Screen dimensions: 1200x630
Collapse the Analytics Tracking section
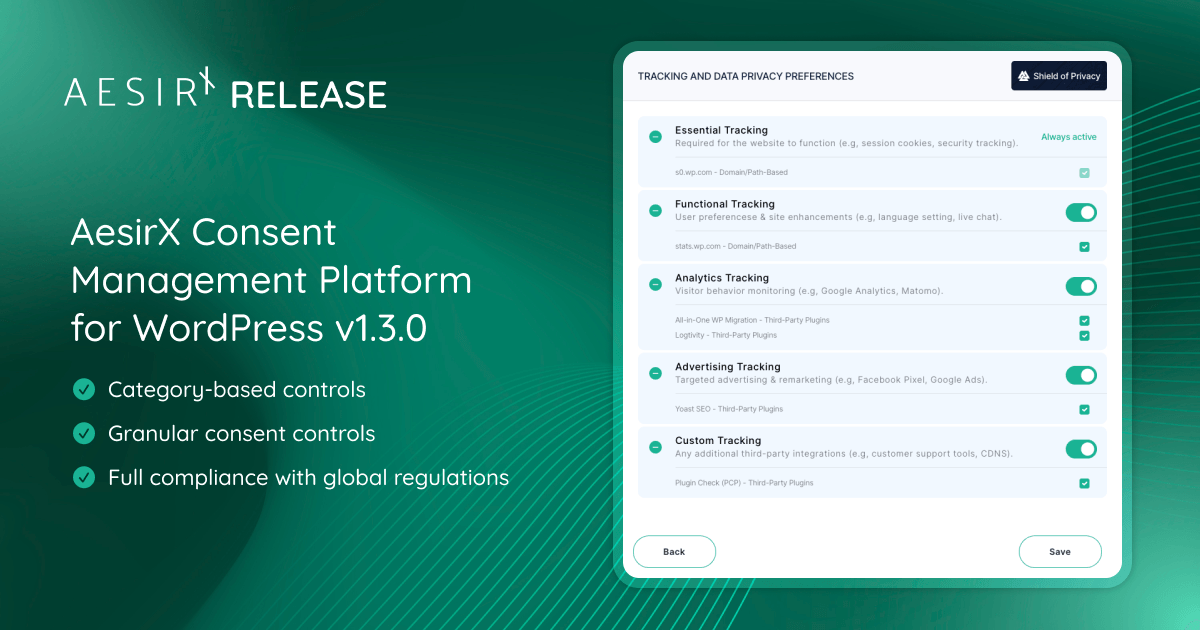point(655,285)
